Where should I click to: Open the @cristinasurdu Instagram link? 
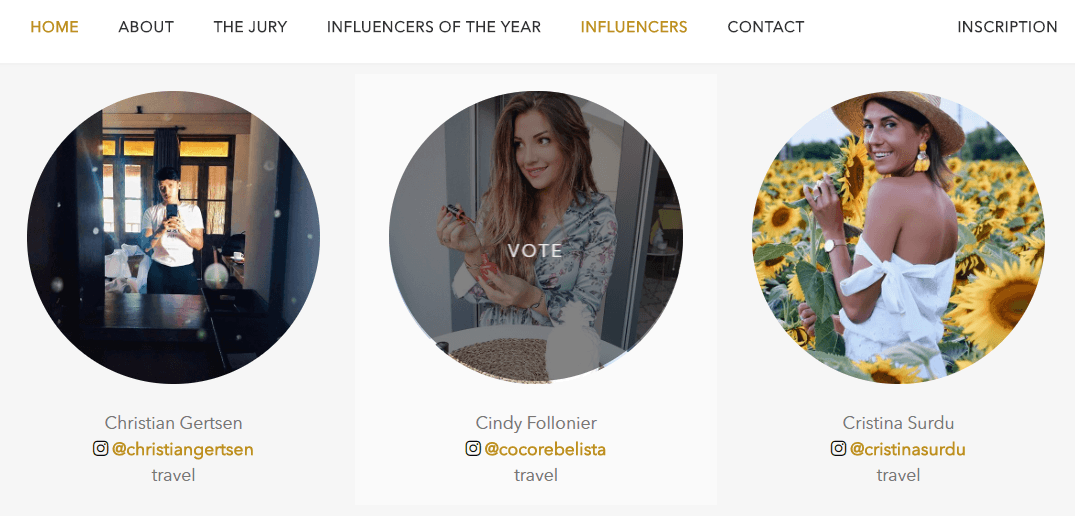click(x=908, y=450)
